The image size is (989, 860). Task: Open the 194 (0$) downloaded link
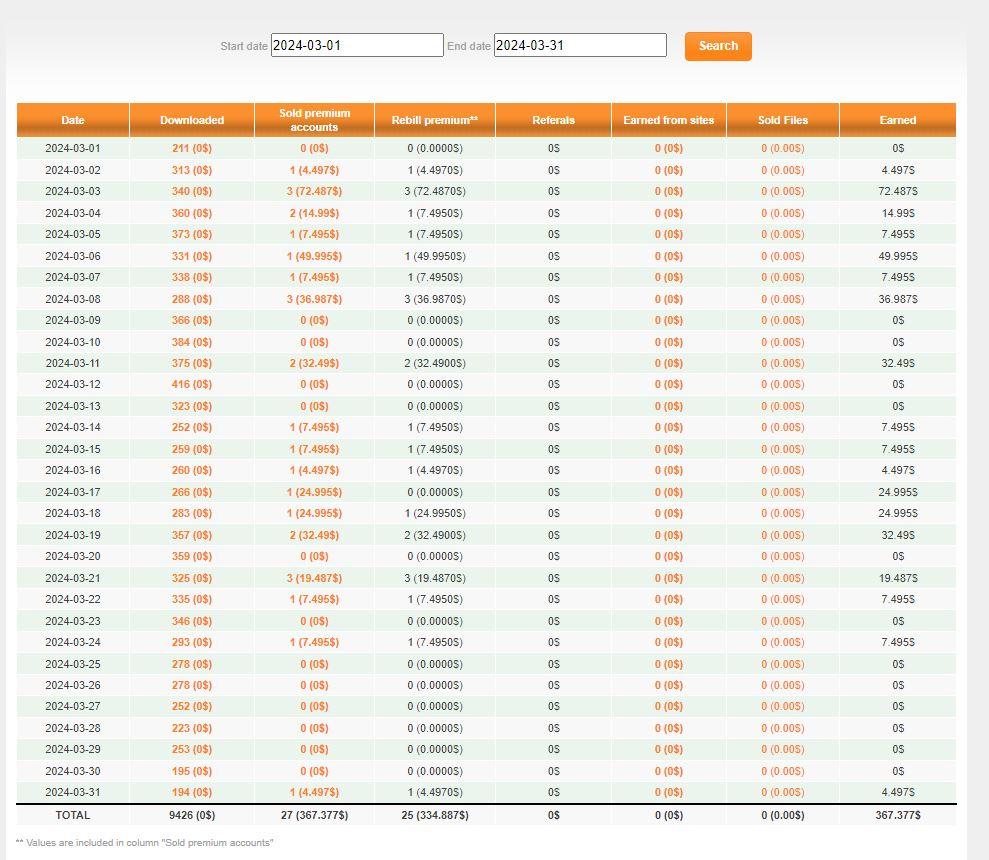pyautogui.click(x=192, y=792)
